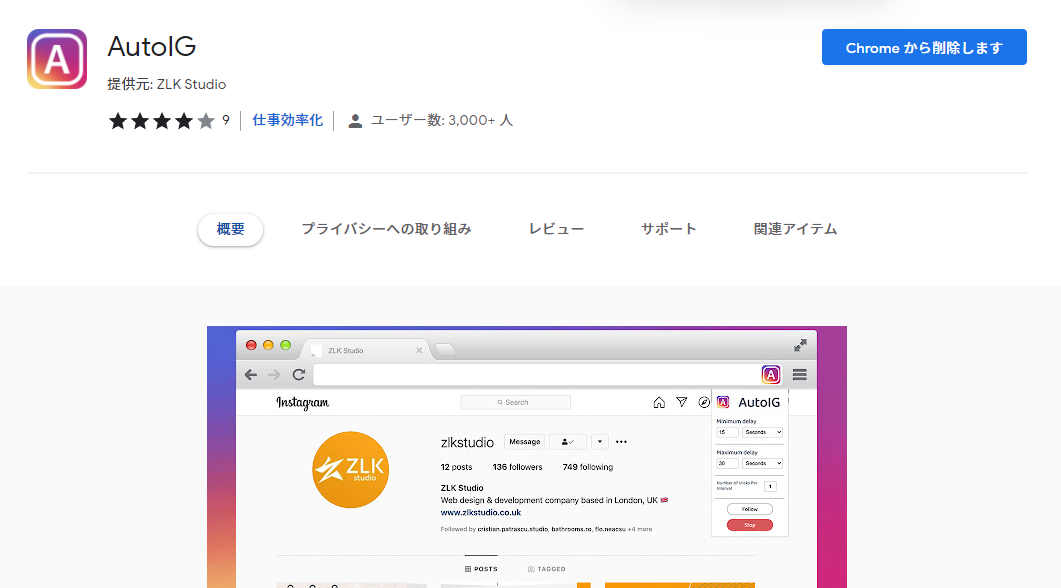
Task: Click the Message button on zlkstudio profile
Action: (x=524, y=442)
